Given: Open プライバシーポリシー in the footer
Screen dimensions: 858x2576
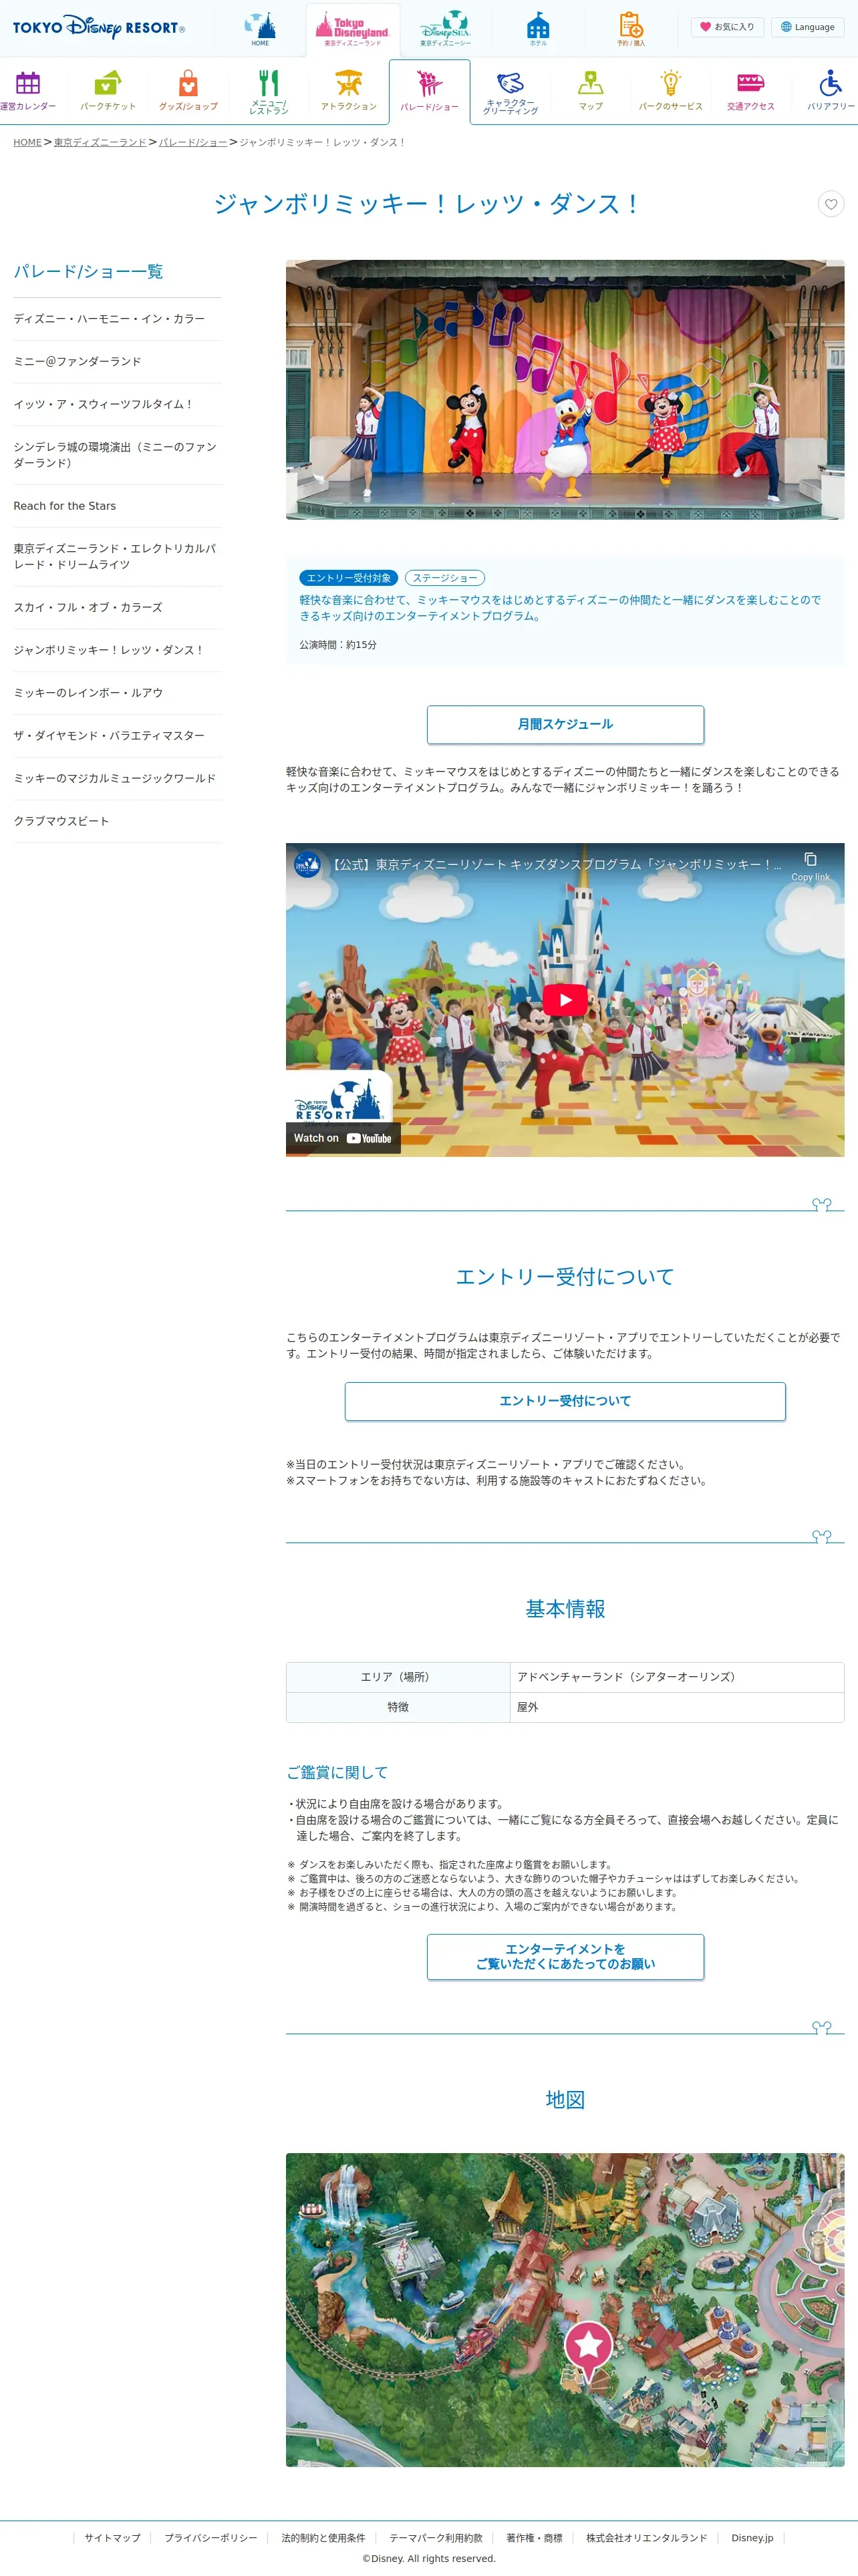Looking at the screenshot, I should click(x=211, y=2538).
